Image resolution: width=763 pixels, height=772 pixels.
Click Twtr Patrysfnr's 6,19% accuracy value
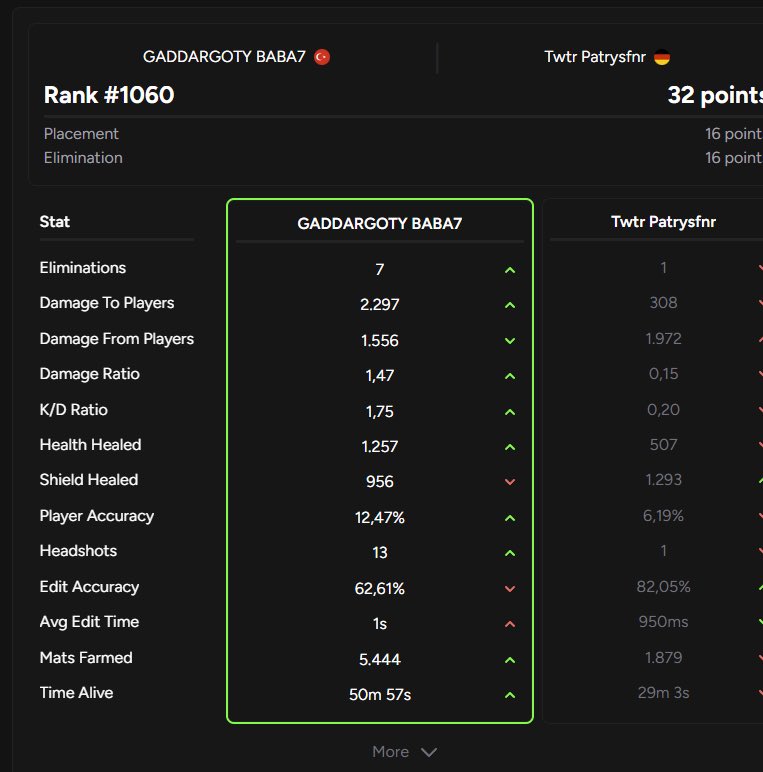[x=663, y=516]
